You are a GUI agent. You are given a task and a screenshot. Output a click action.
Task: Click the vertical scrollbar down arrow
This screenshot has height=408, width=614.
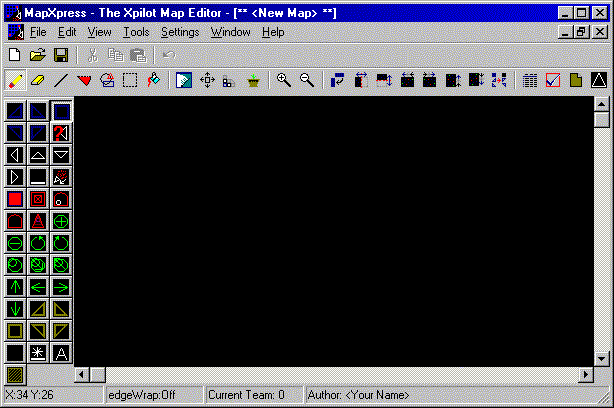coord(601,357)
